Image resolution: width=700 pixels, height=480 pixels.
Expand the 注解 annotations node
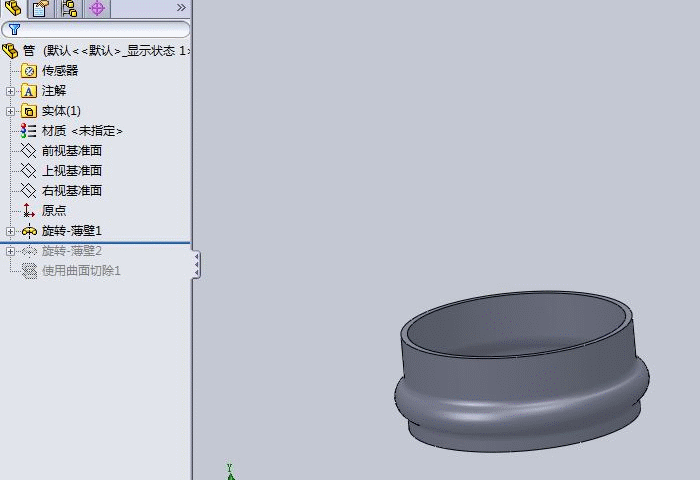[10, 91]
